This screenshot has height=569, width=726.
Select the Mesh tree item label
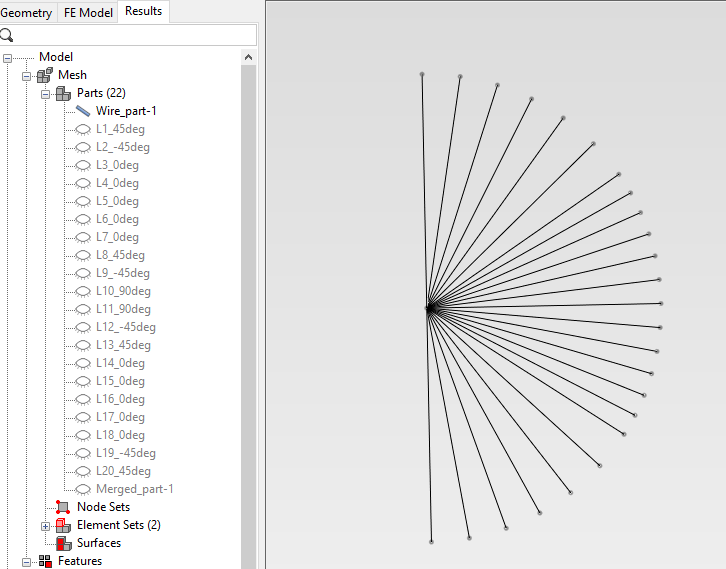point(72,75)
